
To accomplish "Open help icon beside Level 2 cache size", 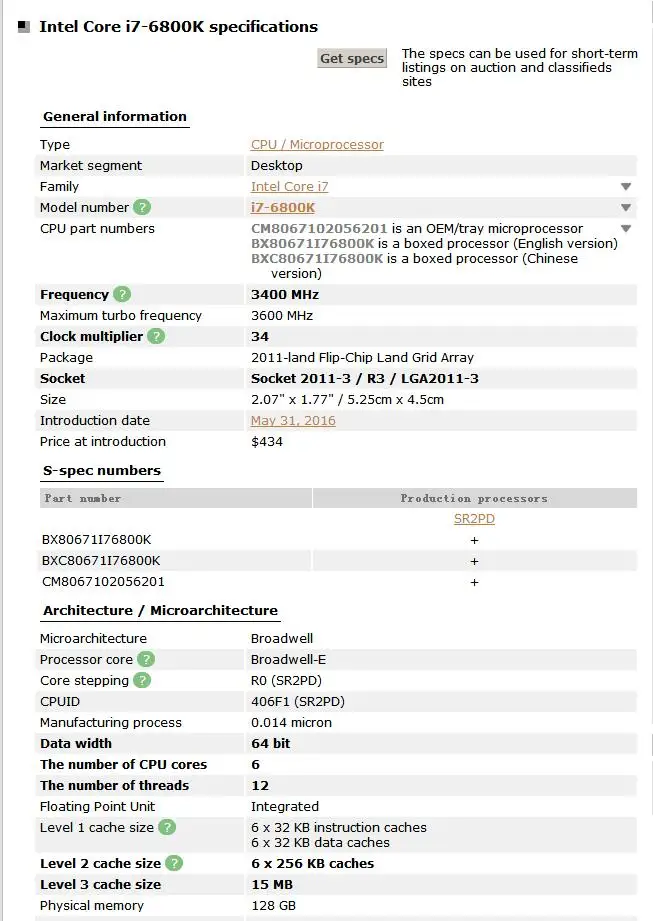I will coord(174,863).
